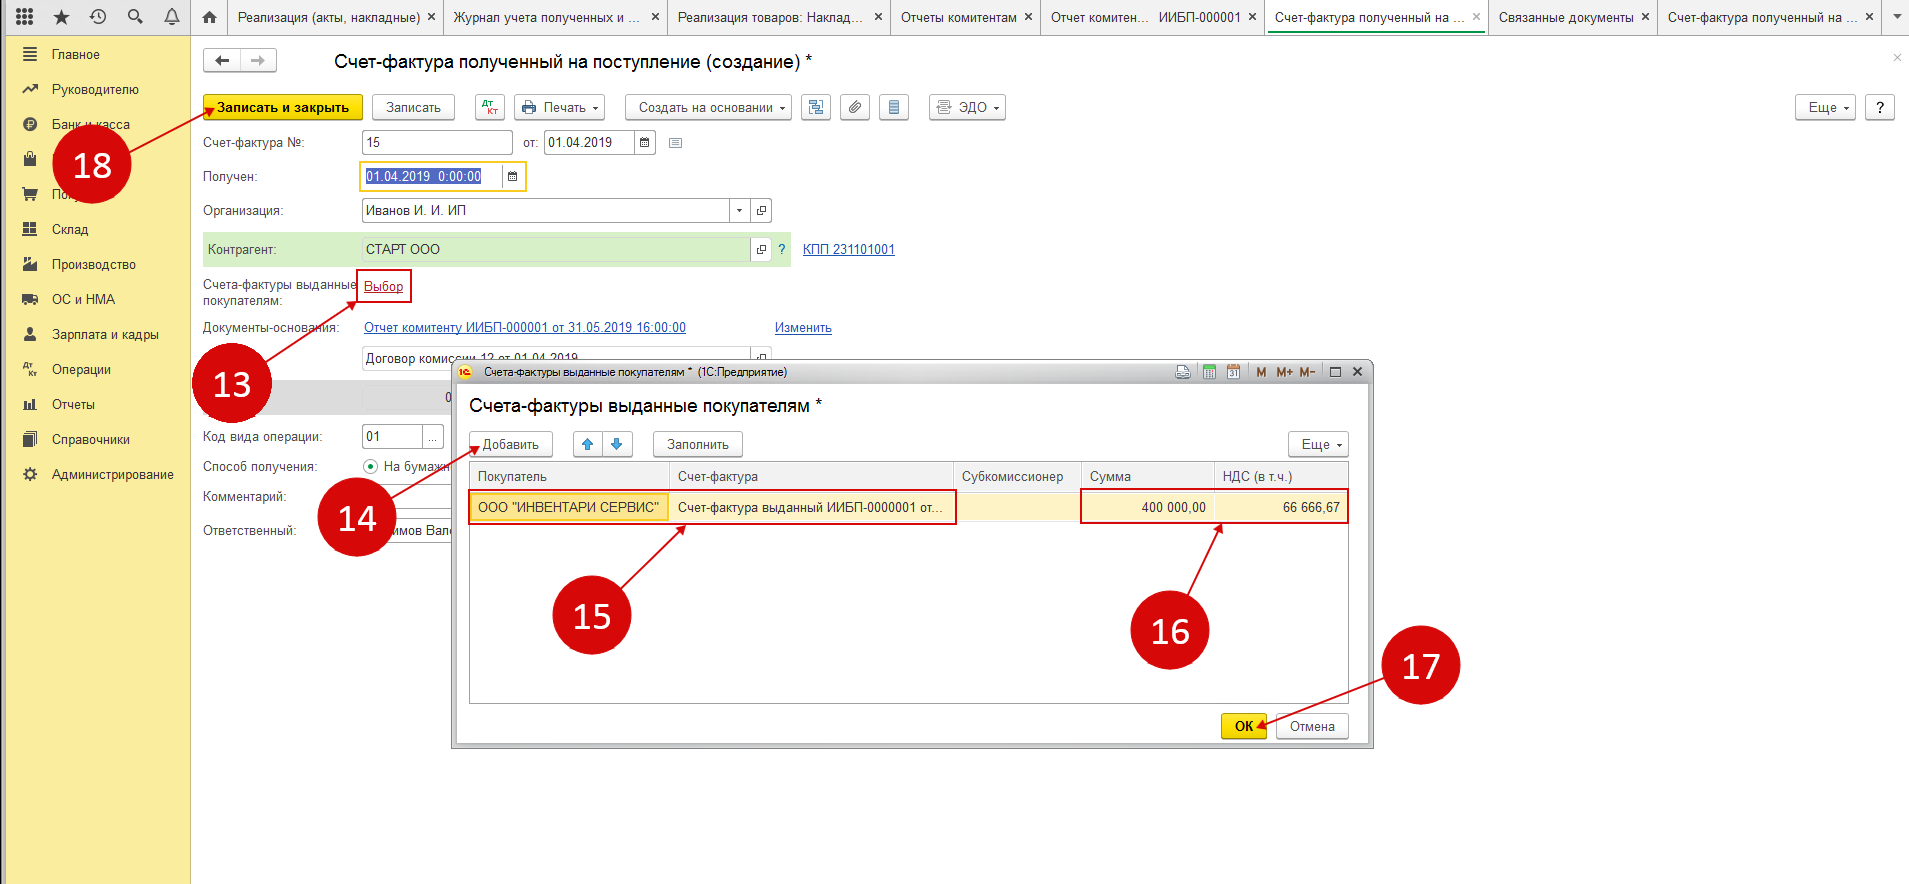
Task: Switch to 'Связанные документы' tab
Action: click(x=1566, y=17)
